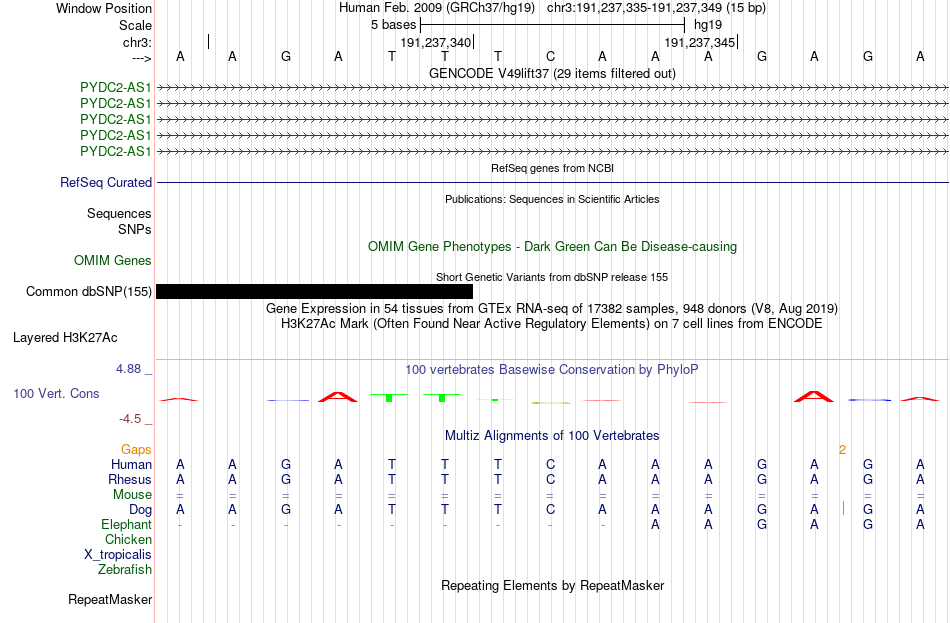Click the 191,237,345 coordinate marker

pyautogui.click(x=699, y=42)
